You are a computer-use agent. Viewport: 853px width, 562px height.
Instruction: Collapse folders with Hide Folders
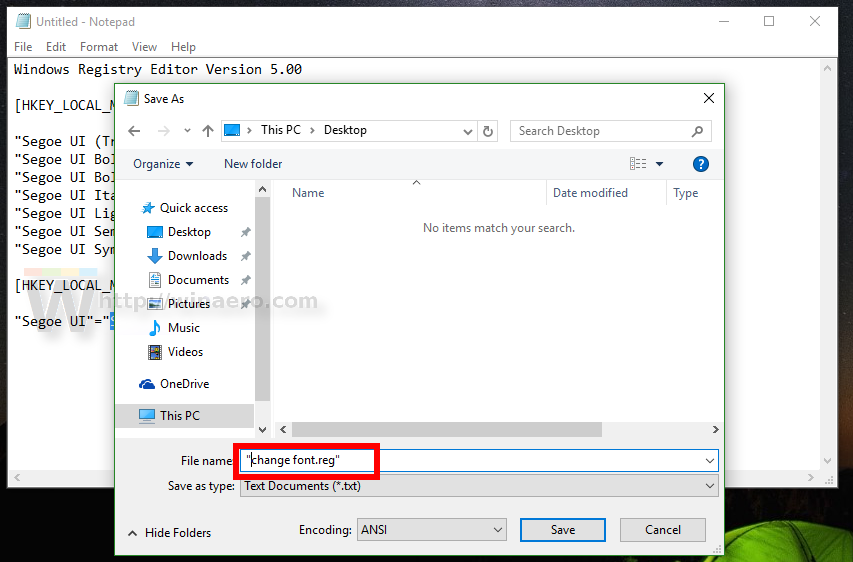[x=170, y=533]
